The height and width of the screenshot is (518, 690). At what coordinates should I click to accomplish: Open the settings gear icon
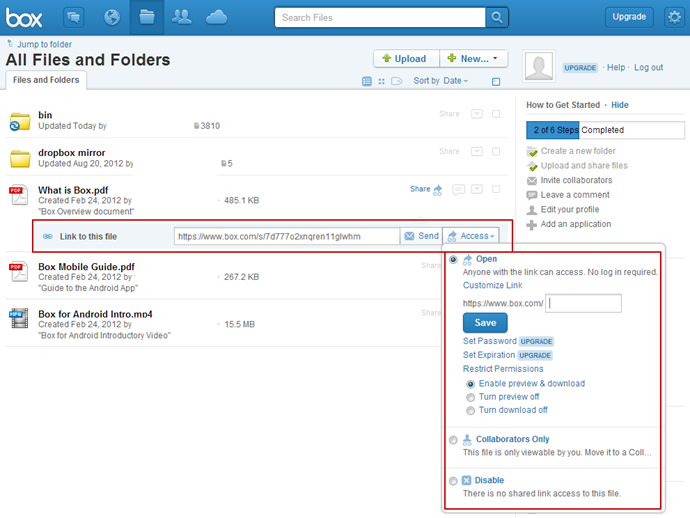pos(674,17)
